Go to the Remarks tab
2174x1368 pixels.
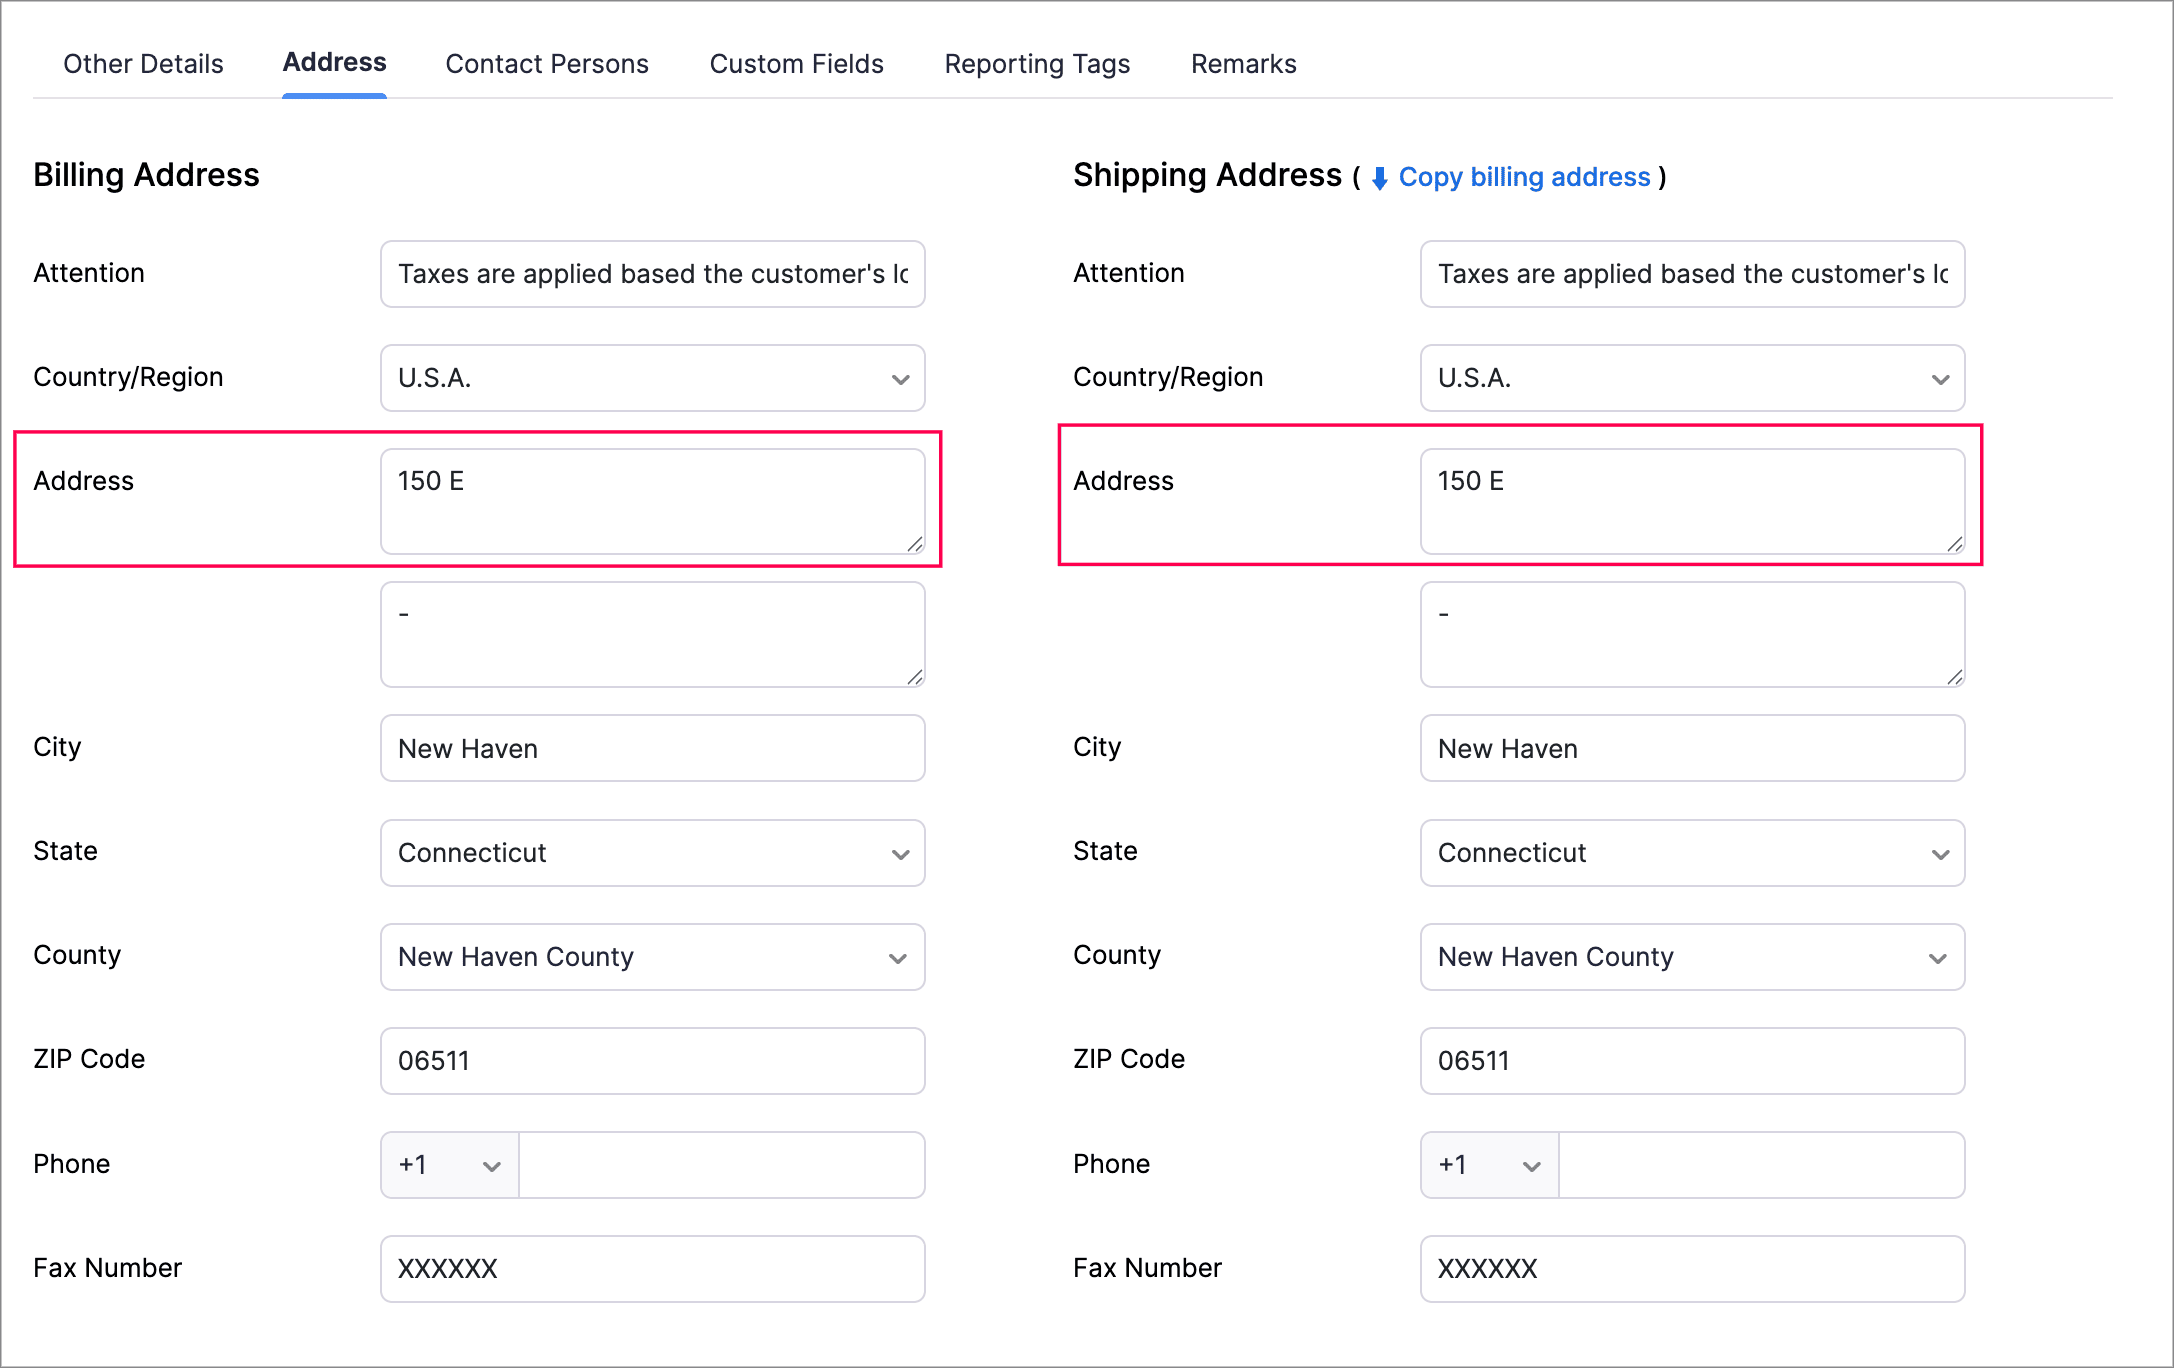coord(1243,63)
